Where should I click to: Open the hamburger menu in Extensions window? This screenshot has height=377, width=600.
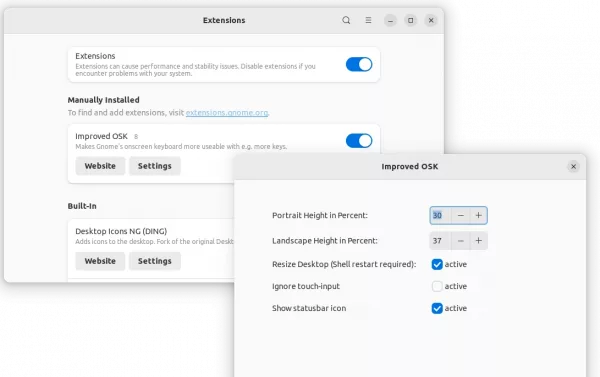click(x=368, y=20)
